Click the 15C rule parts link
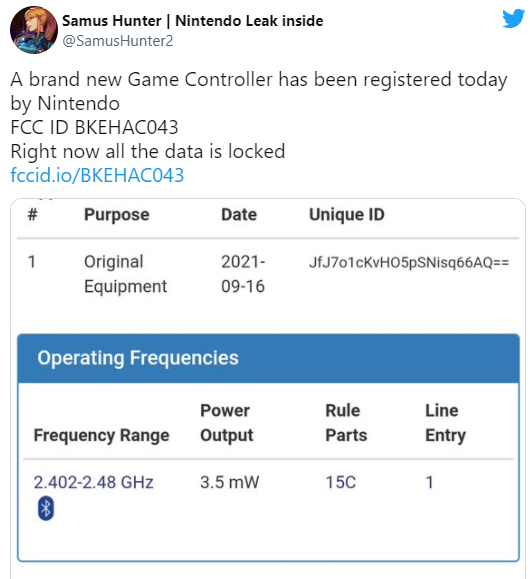The width and height of the screenshot is (530, 579). (x=341, y=482)
